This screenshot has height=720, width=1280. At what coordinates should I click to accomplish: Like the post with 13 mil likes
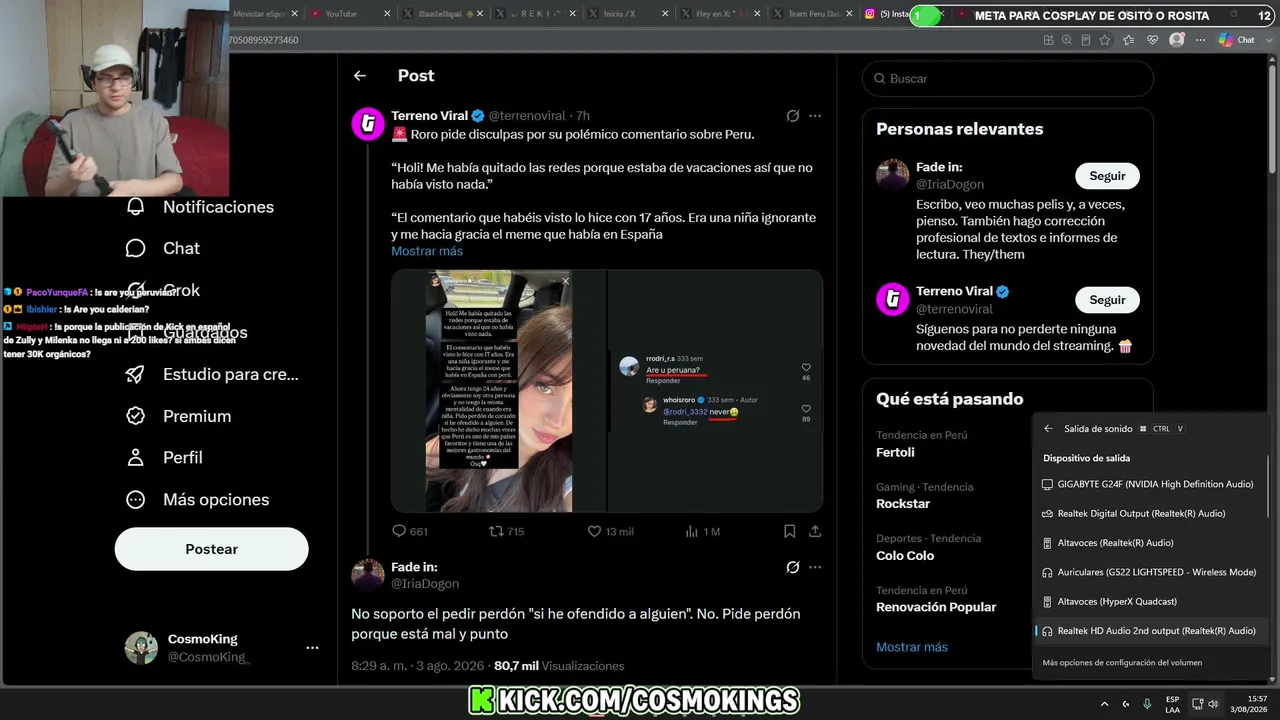pos(610,531)
